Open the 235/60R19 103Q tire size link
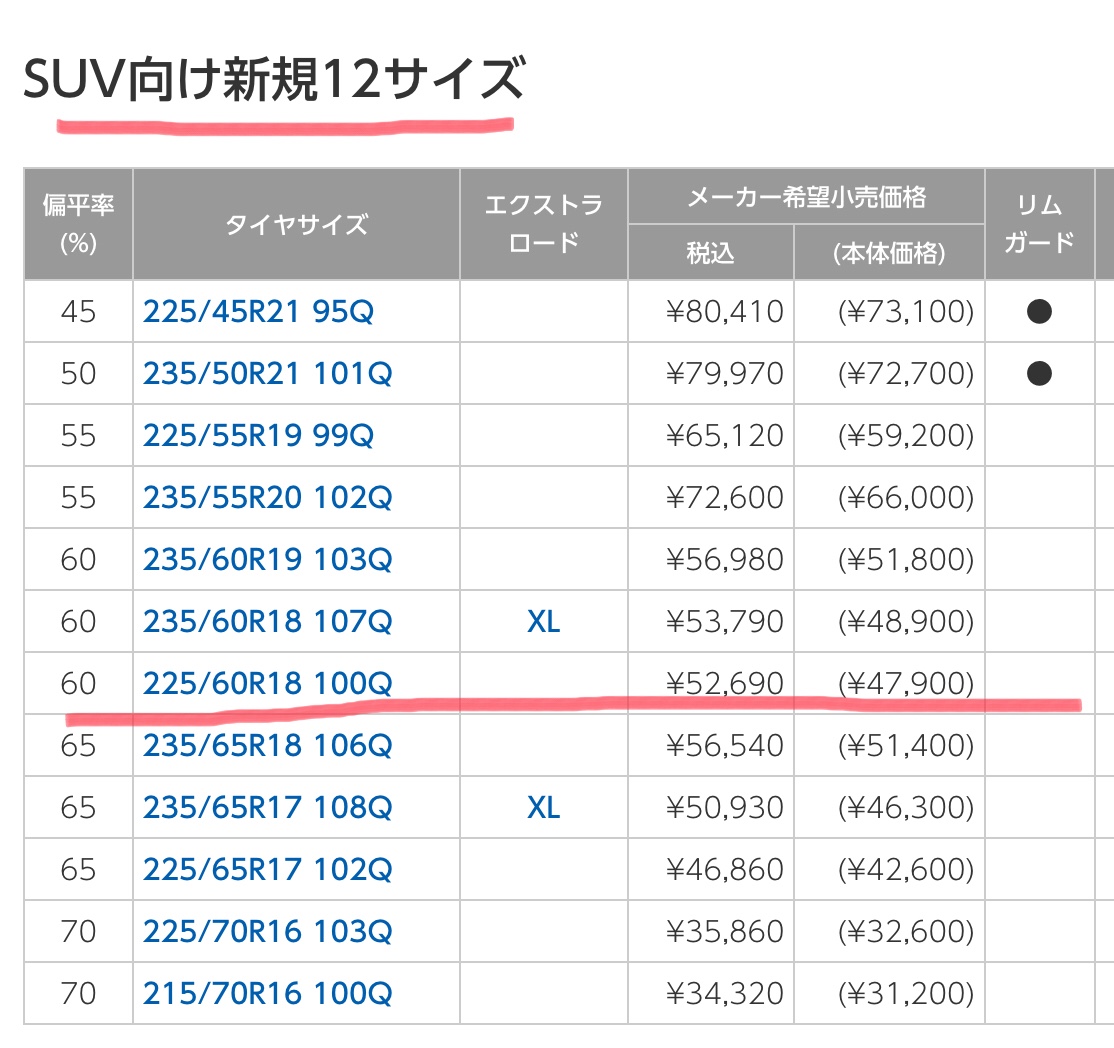The width and height of the screenshot is (1114, 1048). (267, 559)
